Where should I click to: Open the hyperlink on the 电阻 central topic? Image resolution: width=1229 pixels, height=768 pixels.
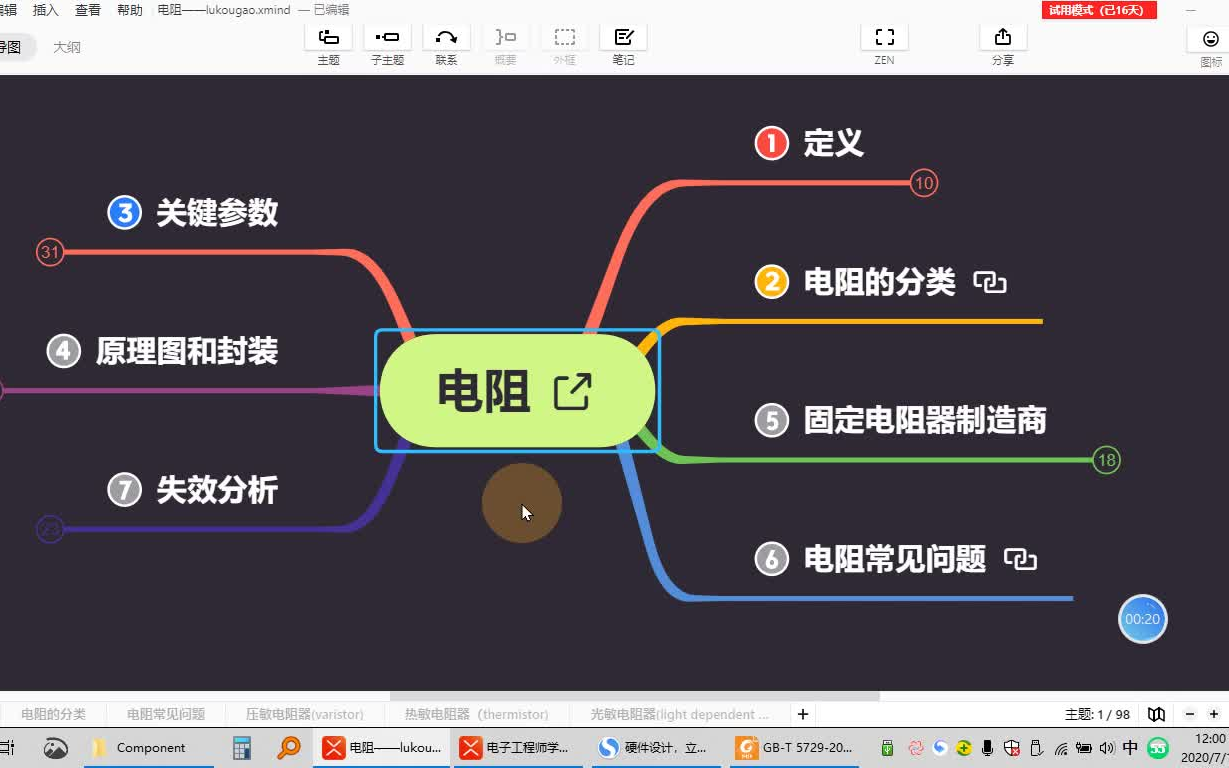point(572,393)
